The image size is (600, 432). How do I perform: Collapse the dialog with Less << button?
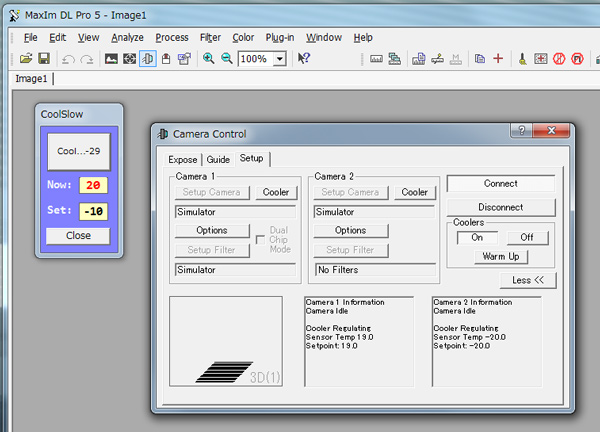[528, 280]
